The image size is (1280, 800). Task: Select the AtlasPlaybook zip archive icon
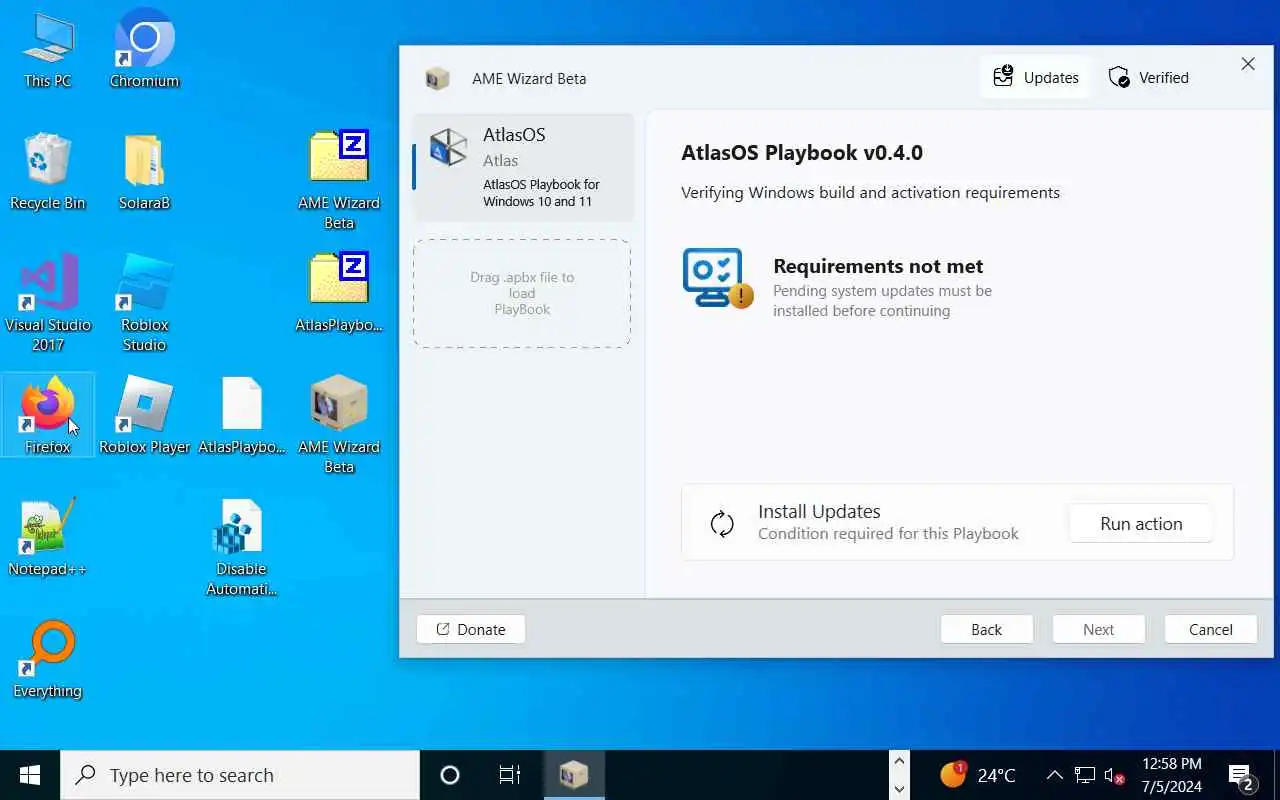click(x=339, y=293)
